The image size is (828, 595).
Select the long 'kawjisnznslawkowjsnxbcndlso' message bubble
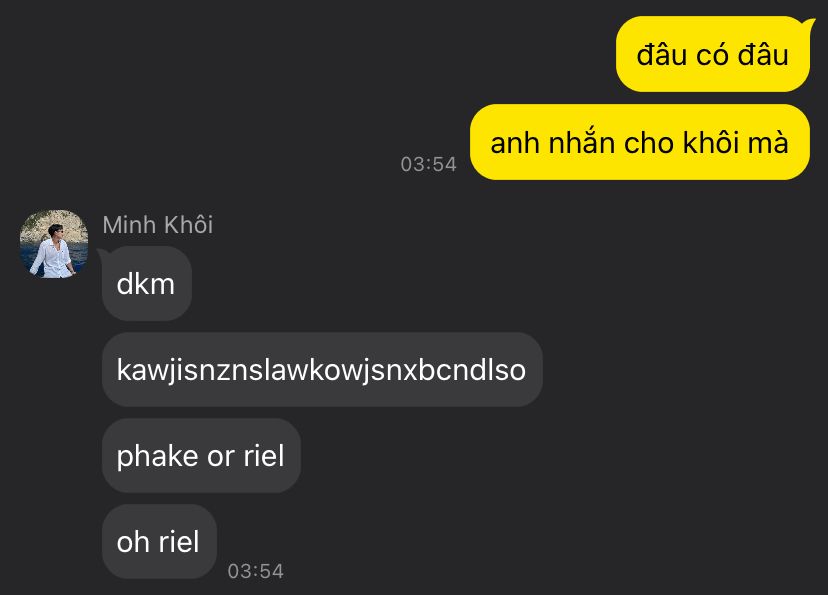322,370
